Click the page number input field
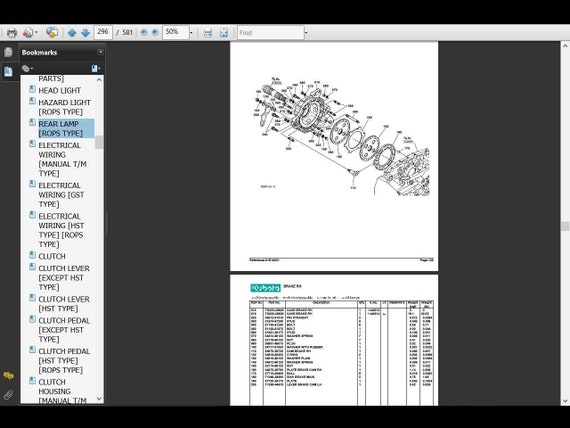 point(103,32)
